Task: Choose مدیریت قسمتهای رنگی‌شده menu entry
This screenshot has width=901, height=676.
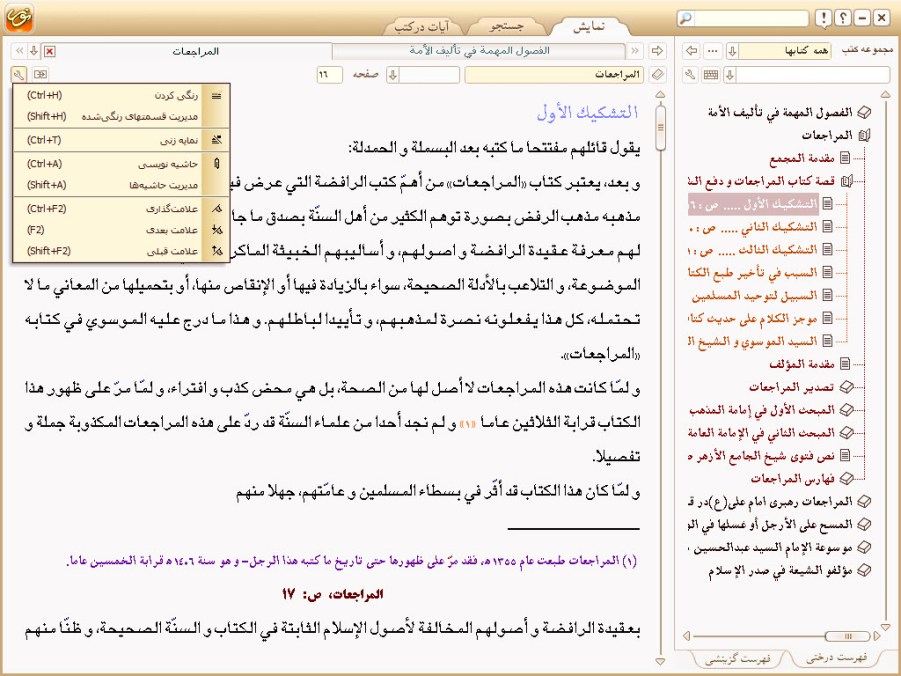Action: pyautogui.click(x=121, y=117)
